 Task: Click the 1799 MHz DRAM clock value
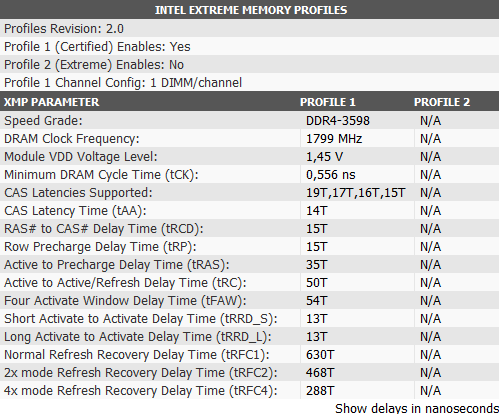pos(334,139)
